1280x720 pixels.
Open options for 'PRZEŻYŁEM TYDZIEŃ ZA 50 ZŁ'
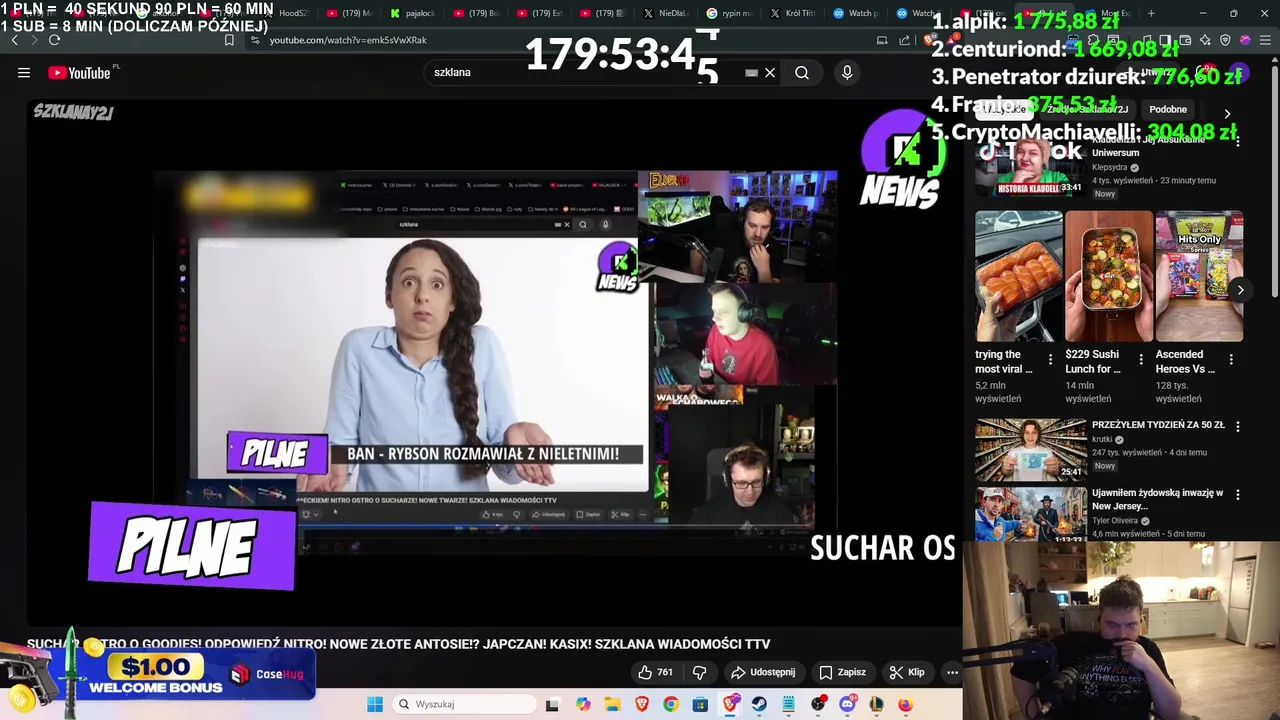(x=1237, y=426)
